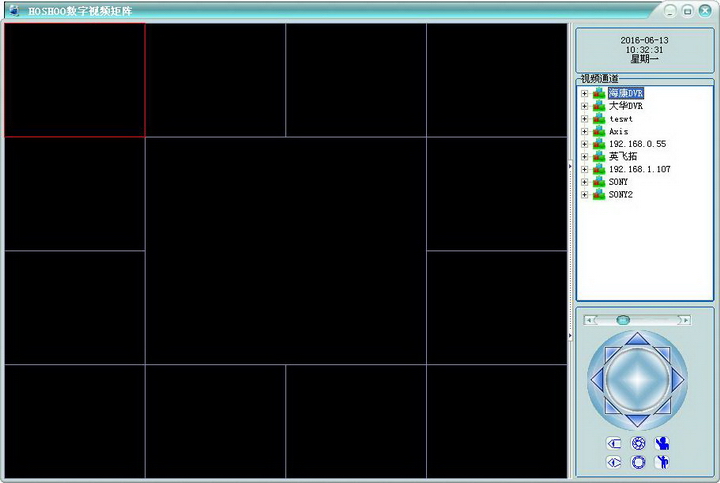Select the 英飞拓 device entry

click(622, 157)
